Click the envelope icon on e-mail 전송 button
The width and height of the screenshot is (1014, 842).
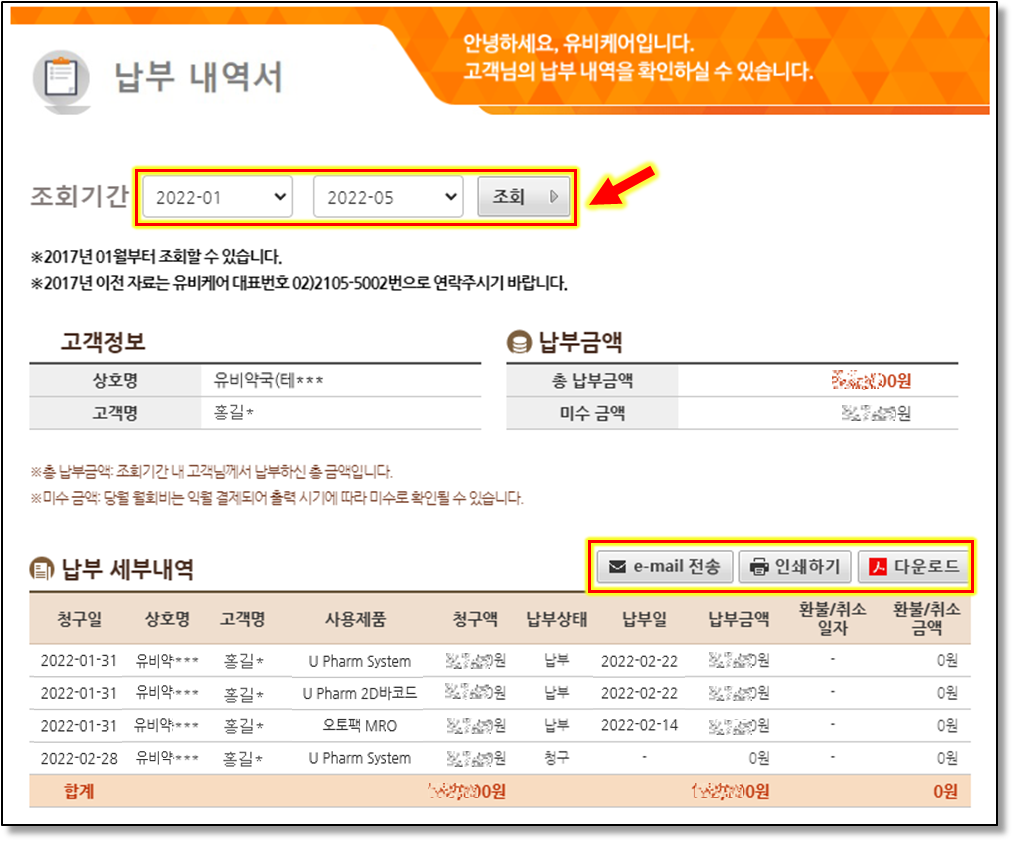click(x=617, y=567)
